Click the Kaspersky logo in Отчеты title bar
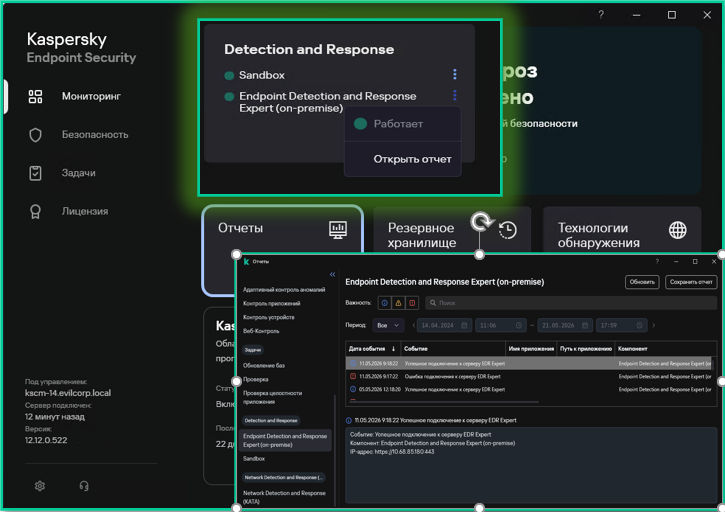The width and height of the screenshot is (725, 512). pyautogui.click(x=246, y=262)
